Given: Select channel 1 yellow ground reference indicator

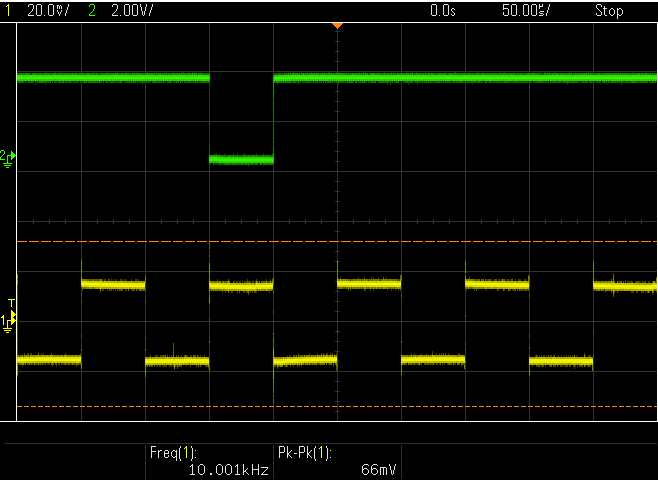Looking at the screenshot, I should [8, 324].
